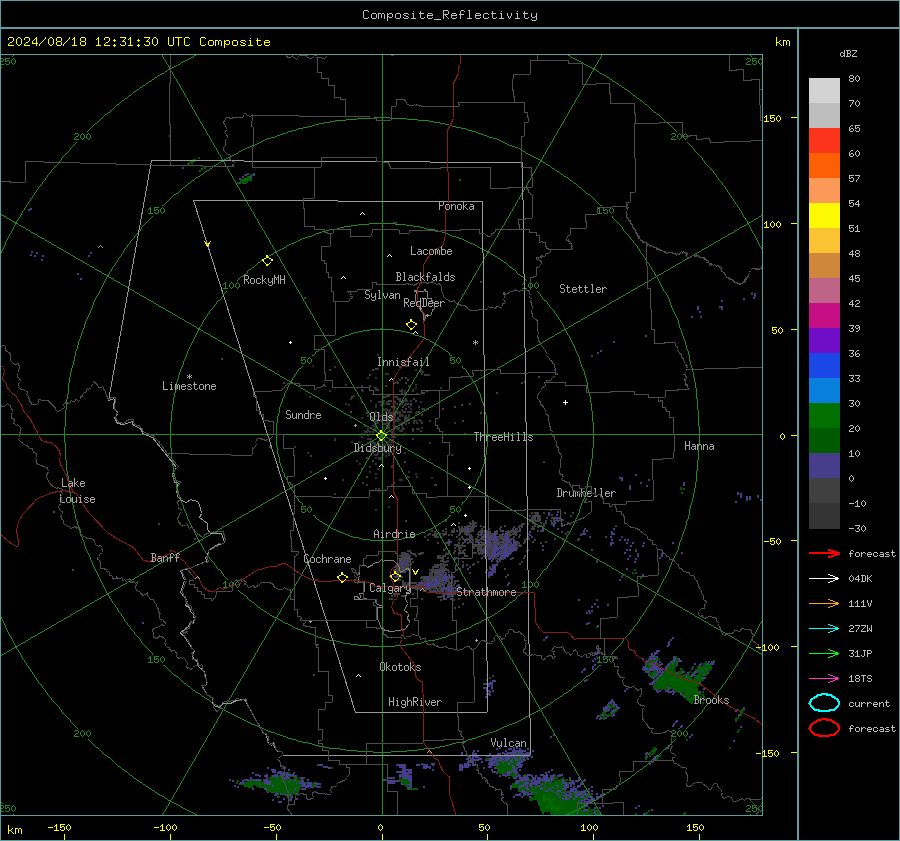Click the white plus marker west of Hanna
This screenshot has width=900, height=841.
(x=565, y=402)
